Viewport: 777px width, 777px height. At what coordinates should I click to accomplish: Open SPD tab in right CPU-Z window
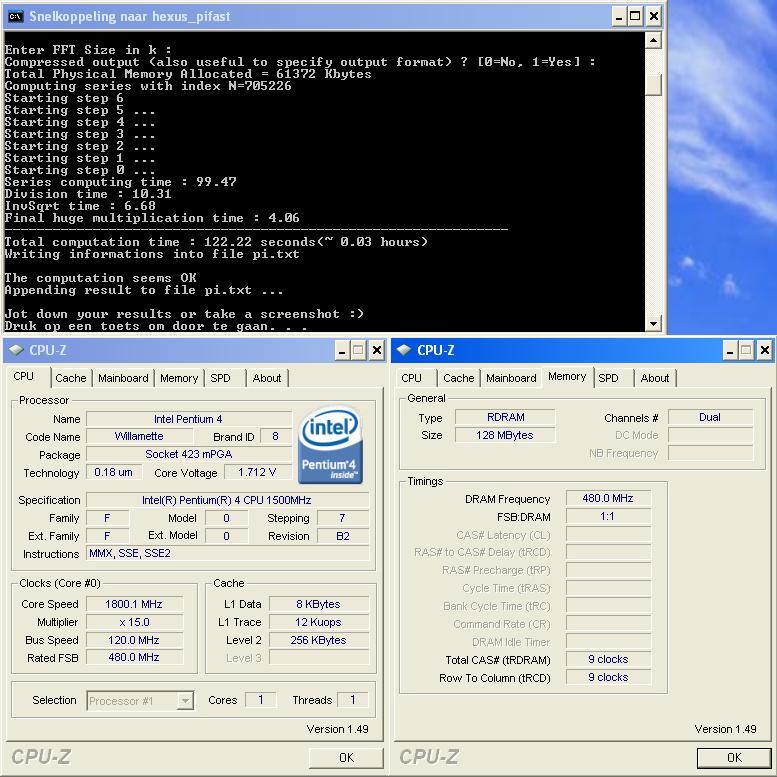click(609, 378)
